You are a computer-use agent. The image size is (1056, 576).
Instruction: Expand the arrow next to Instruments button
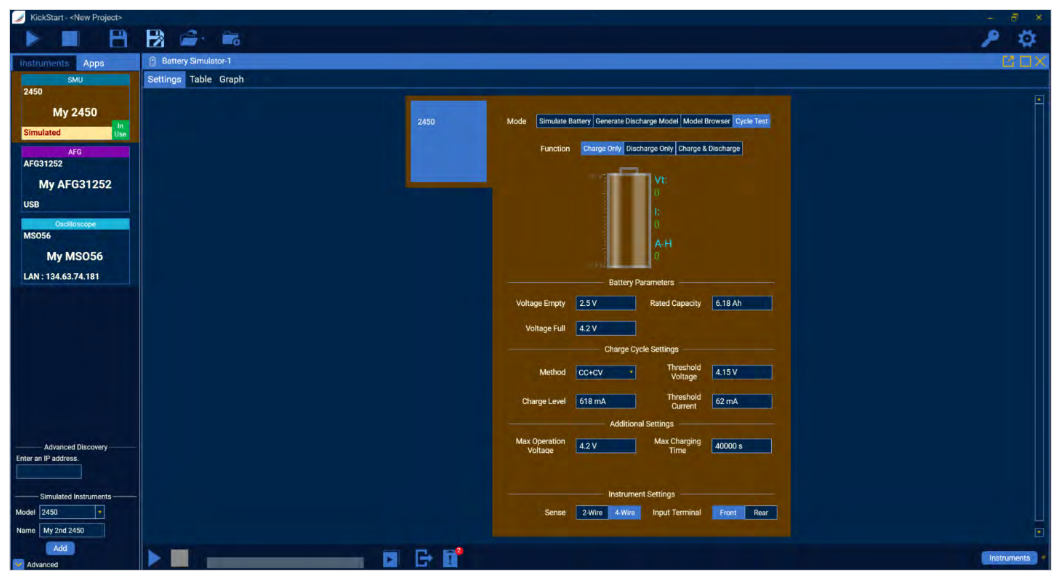tap(1043, 558)
